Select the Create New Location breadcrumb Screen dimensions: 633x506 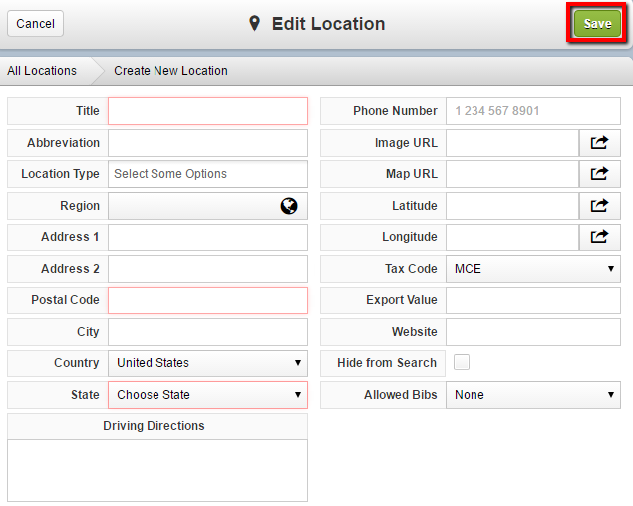[x=171, y=71]
